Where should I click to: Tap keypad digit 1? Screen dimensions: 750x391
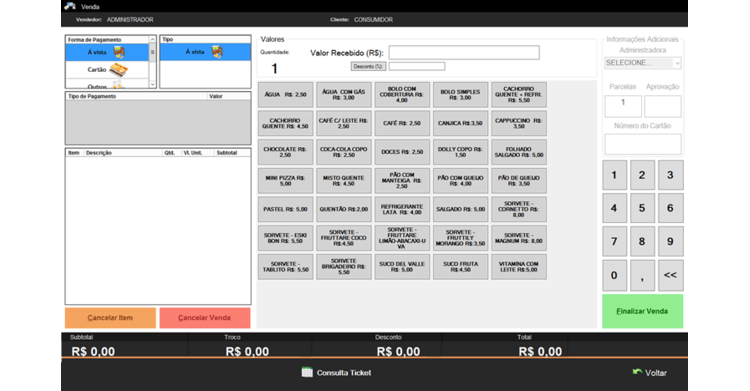point(614,175)
